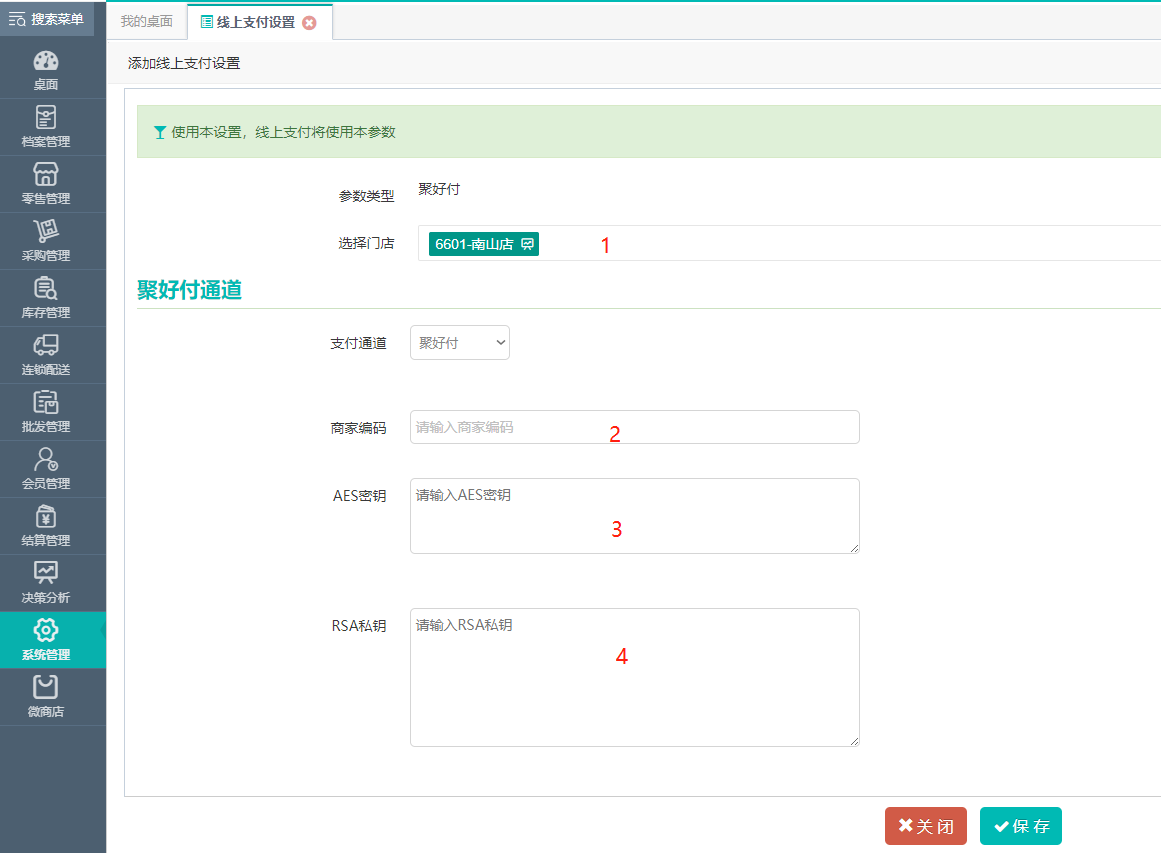Viewport: 1161px width, 853px height.
Task: Open 结算管理 money bag icon
Action: pyautogui.click(x=46, y=516)
